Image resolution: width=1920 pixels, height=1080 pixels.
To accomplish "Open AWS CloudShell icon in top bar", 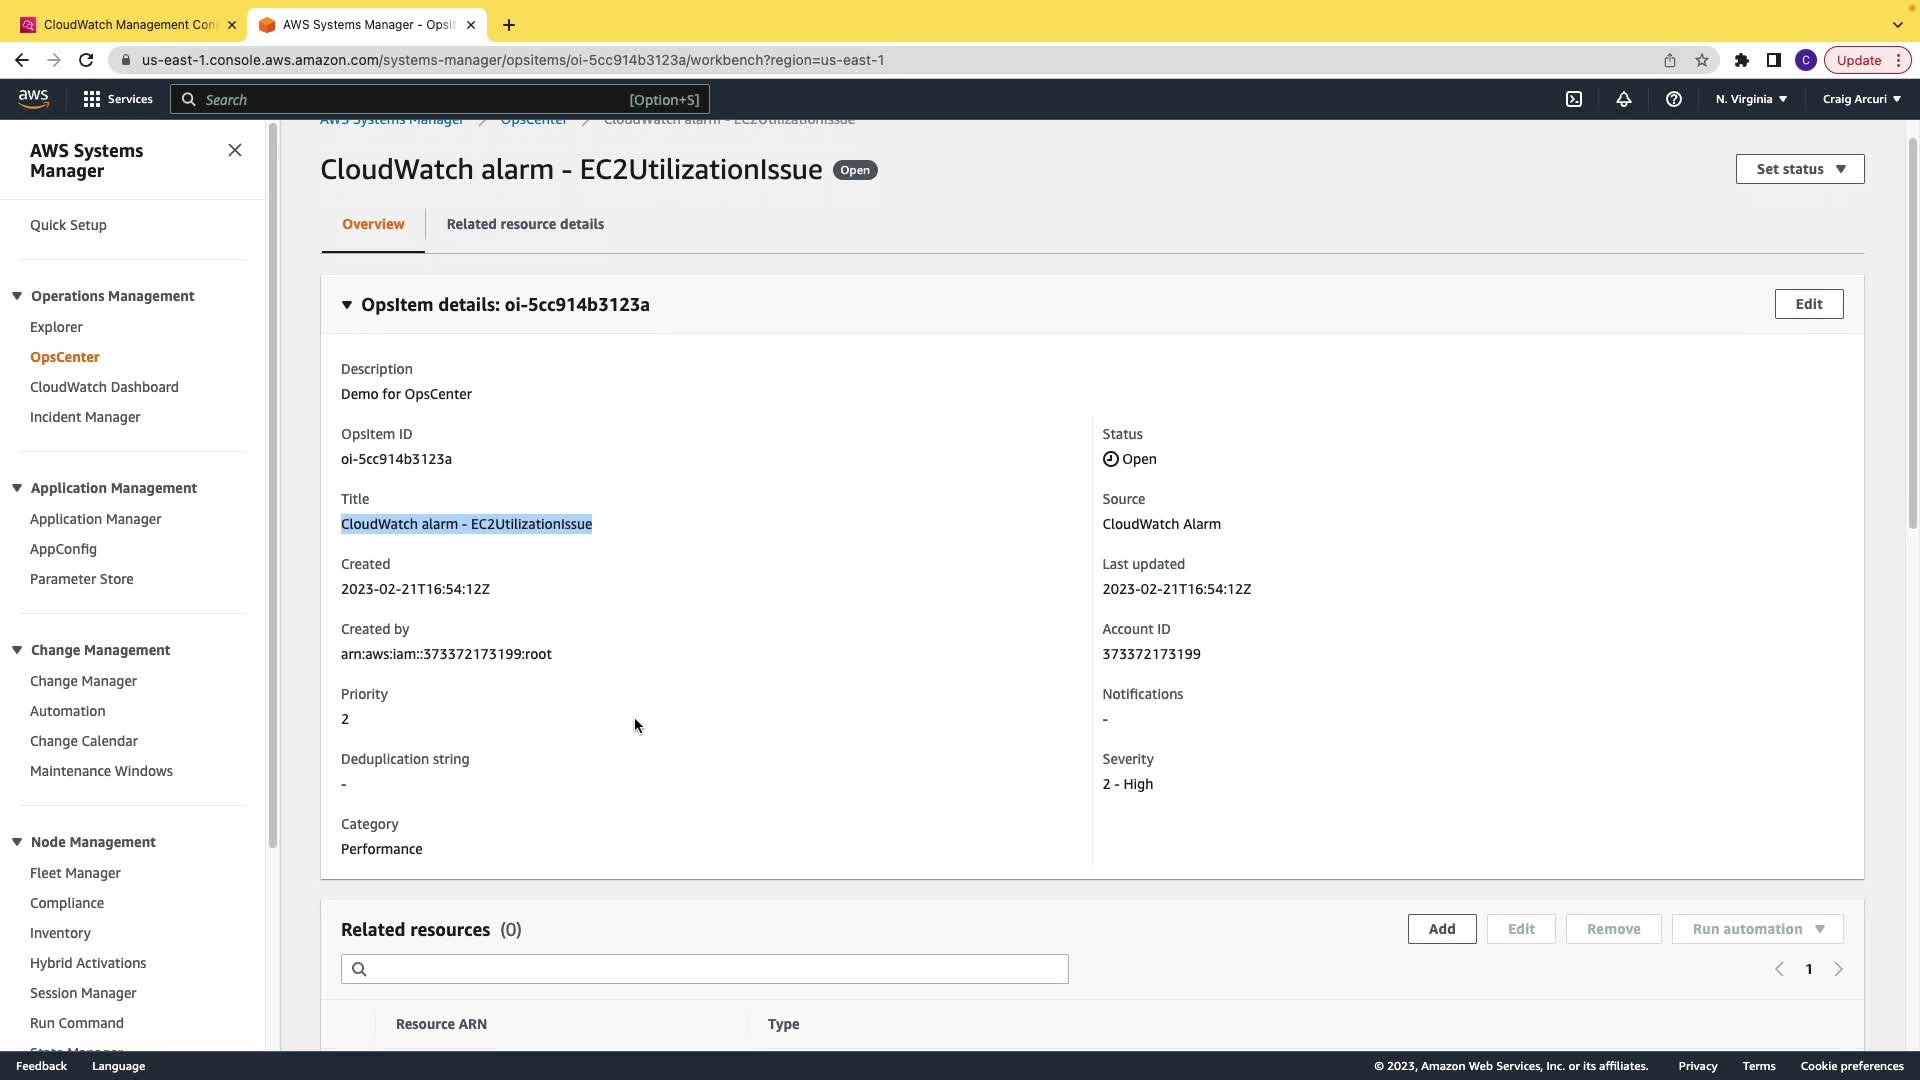I will [x=1574, y=99].
